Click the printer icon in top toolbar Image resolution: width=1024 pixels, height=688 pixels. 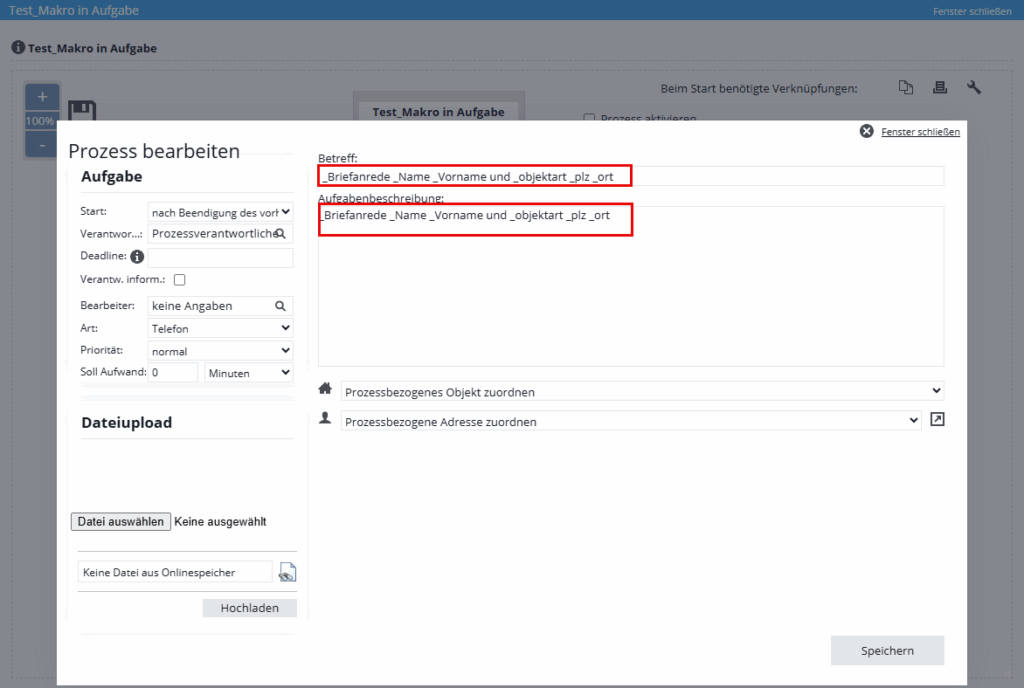(940, 88)
